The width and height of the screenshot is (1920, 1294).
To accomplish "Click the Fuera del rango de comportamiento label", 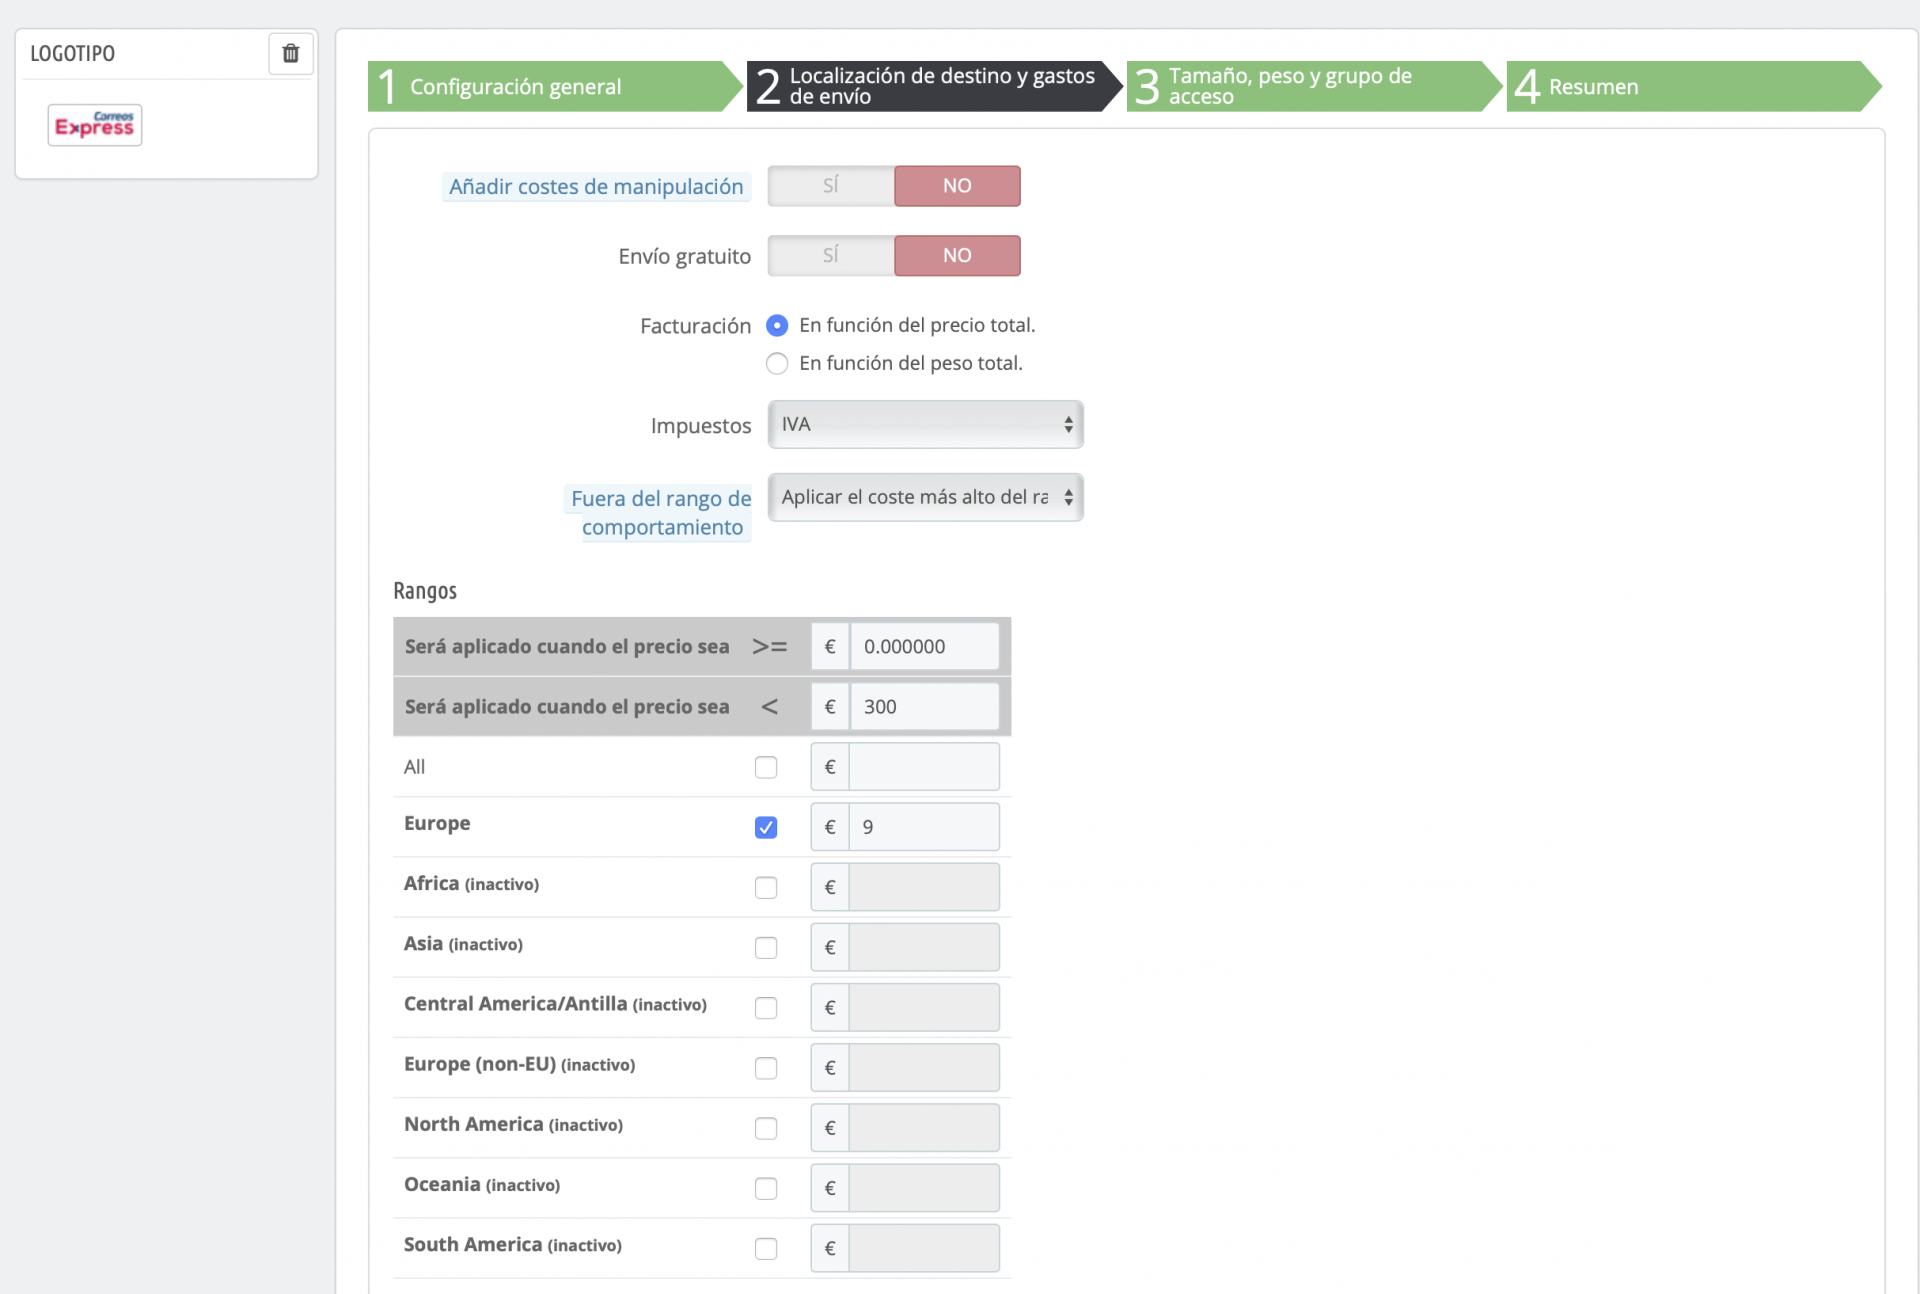I will tap(661, 513).
